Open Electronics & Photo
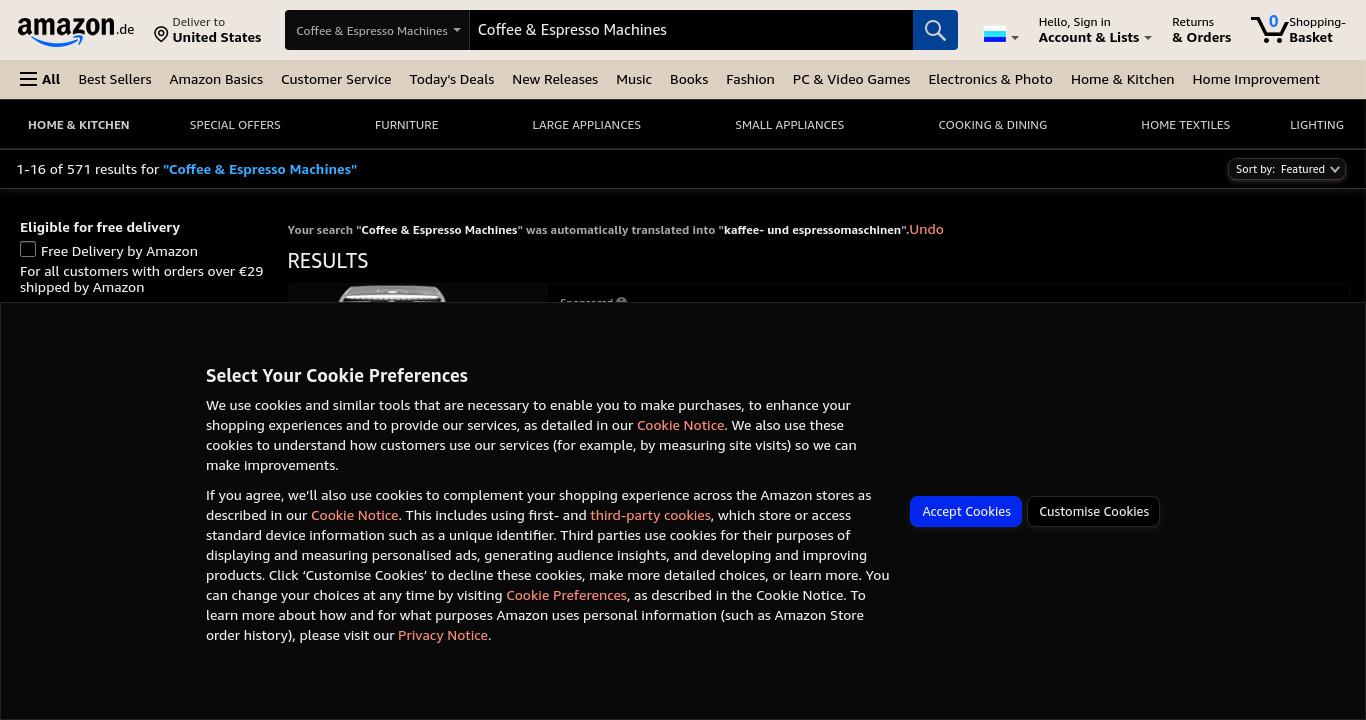The height and width of the screenshot is (720, 1366). click(990, 79)
